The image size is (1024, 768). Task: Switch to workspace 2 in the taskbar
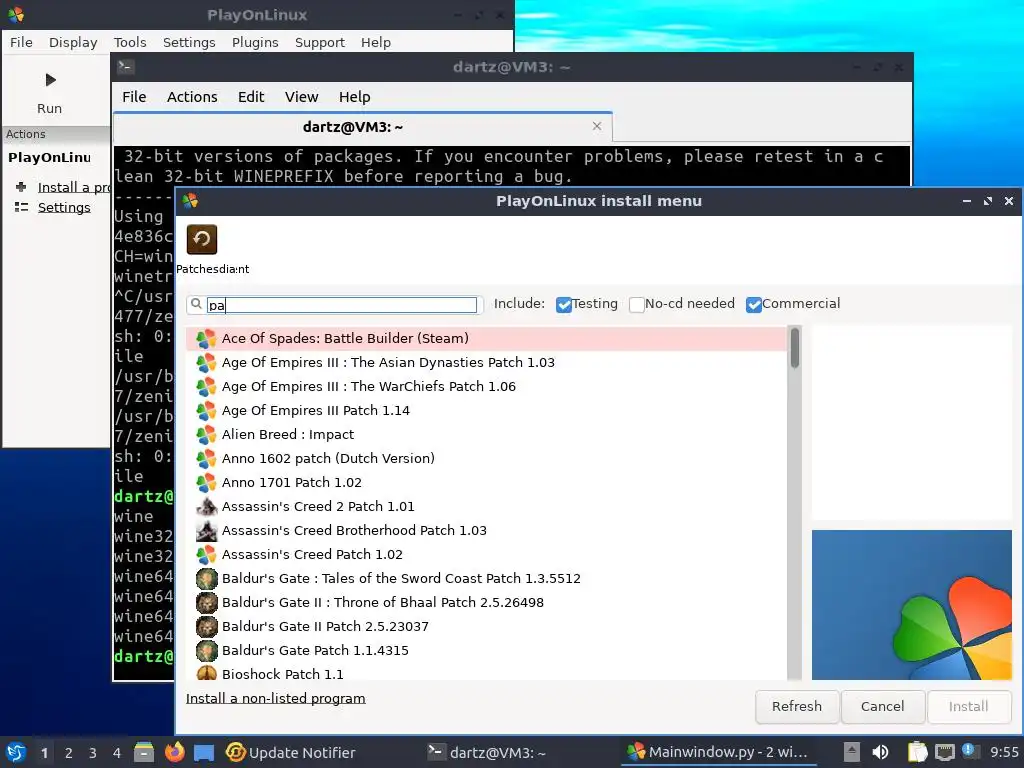coord(69,753)
